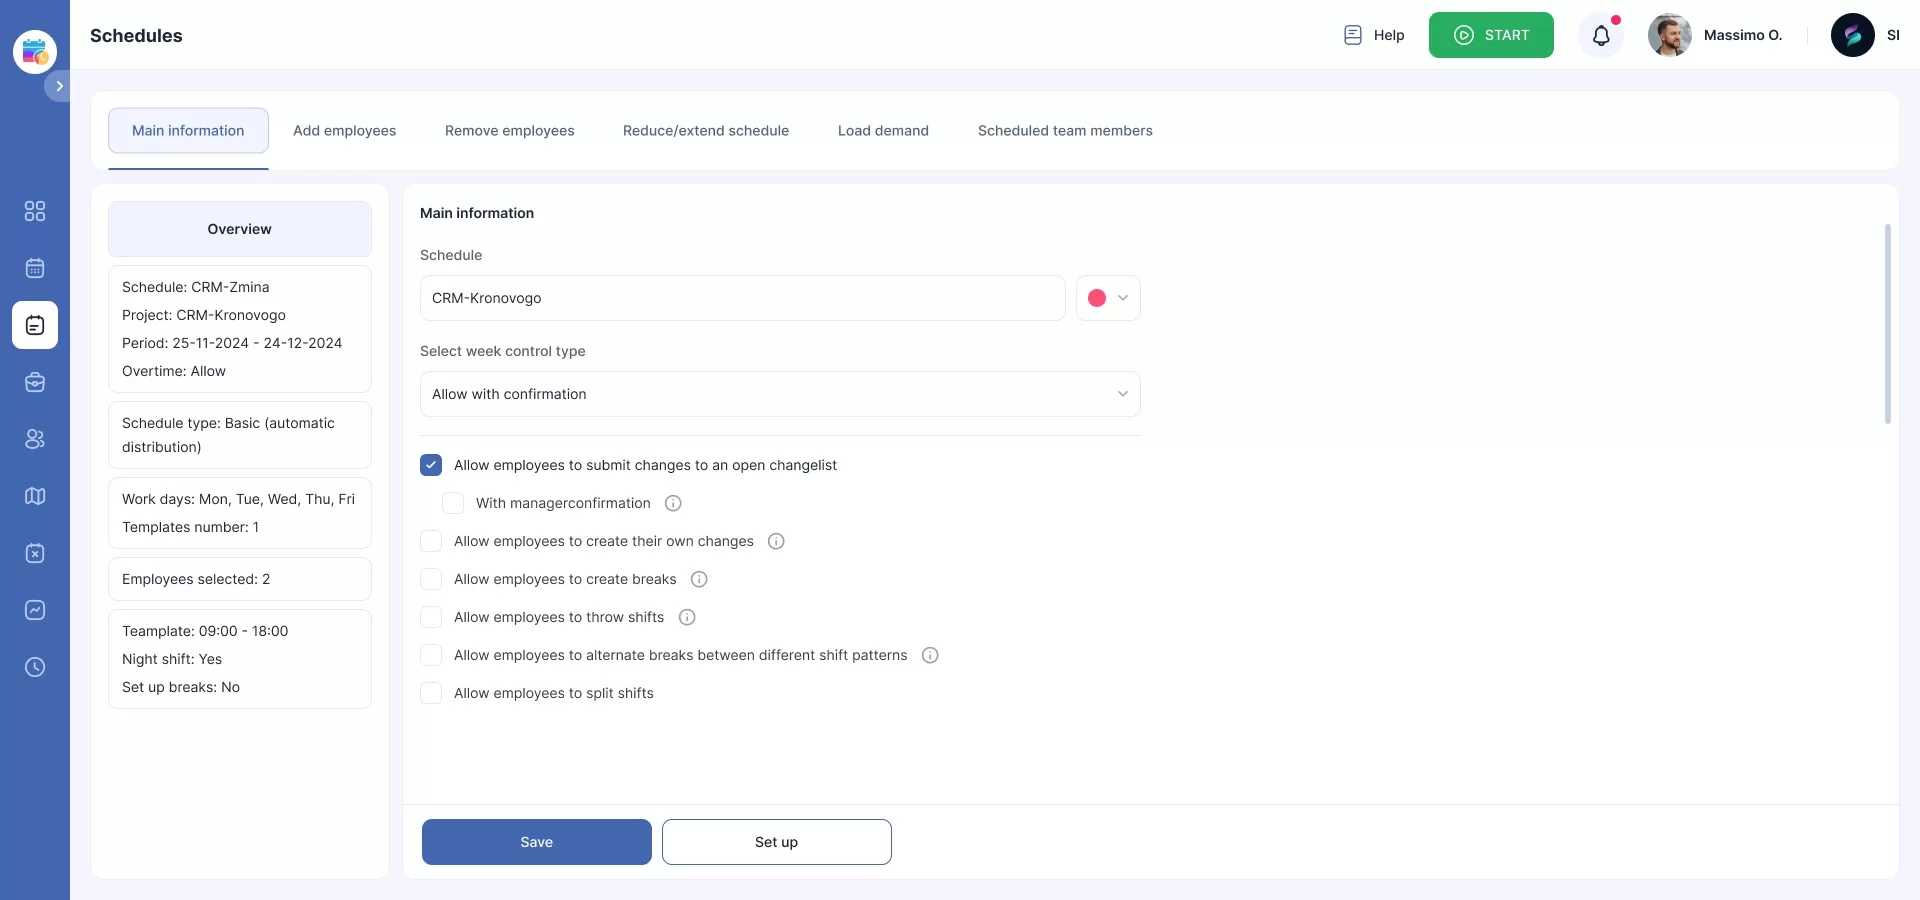Image resolution: width=1920 pixels, height=900 pixels.
Task: Click the notification bell icon
Action: tap(1601, 36)
